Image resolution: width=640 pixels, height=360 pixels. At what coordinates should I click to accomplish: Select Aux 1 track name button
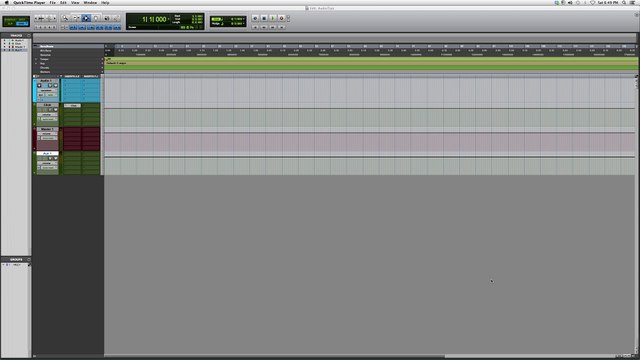47,153
